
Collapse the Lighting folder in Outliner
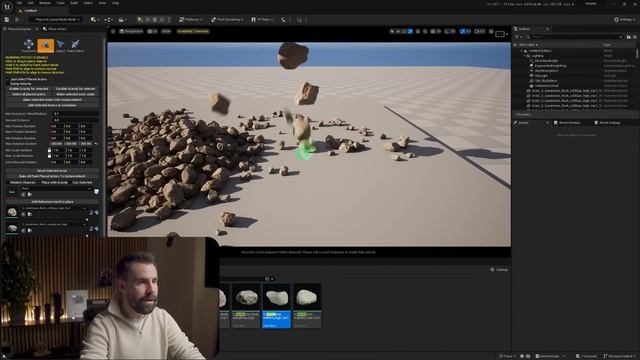click(525, 56)
